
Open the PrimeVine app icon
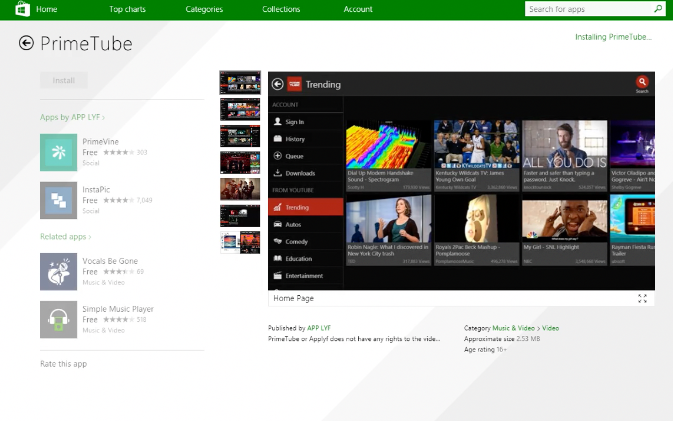58,152
